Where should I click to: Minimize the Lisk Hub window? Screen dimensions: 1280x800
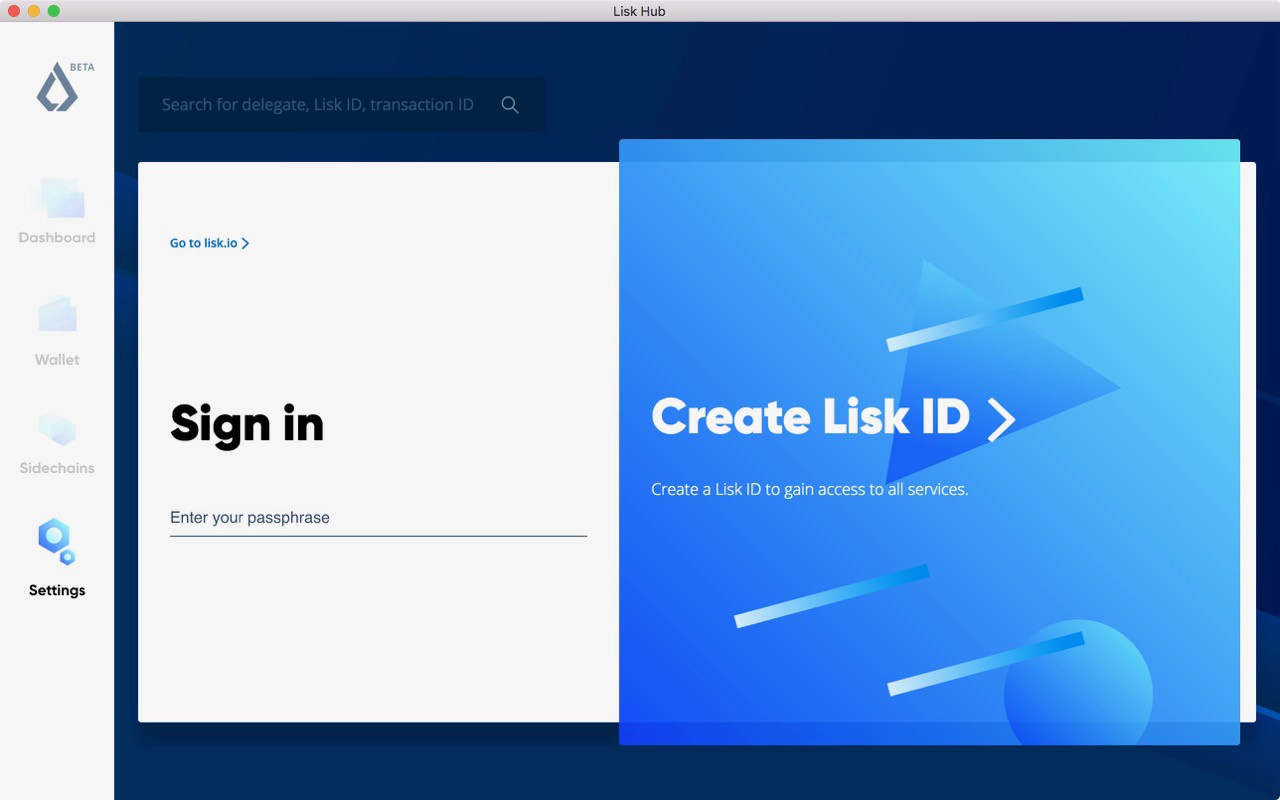[x=34, y=11]
